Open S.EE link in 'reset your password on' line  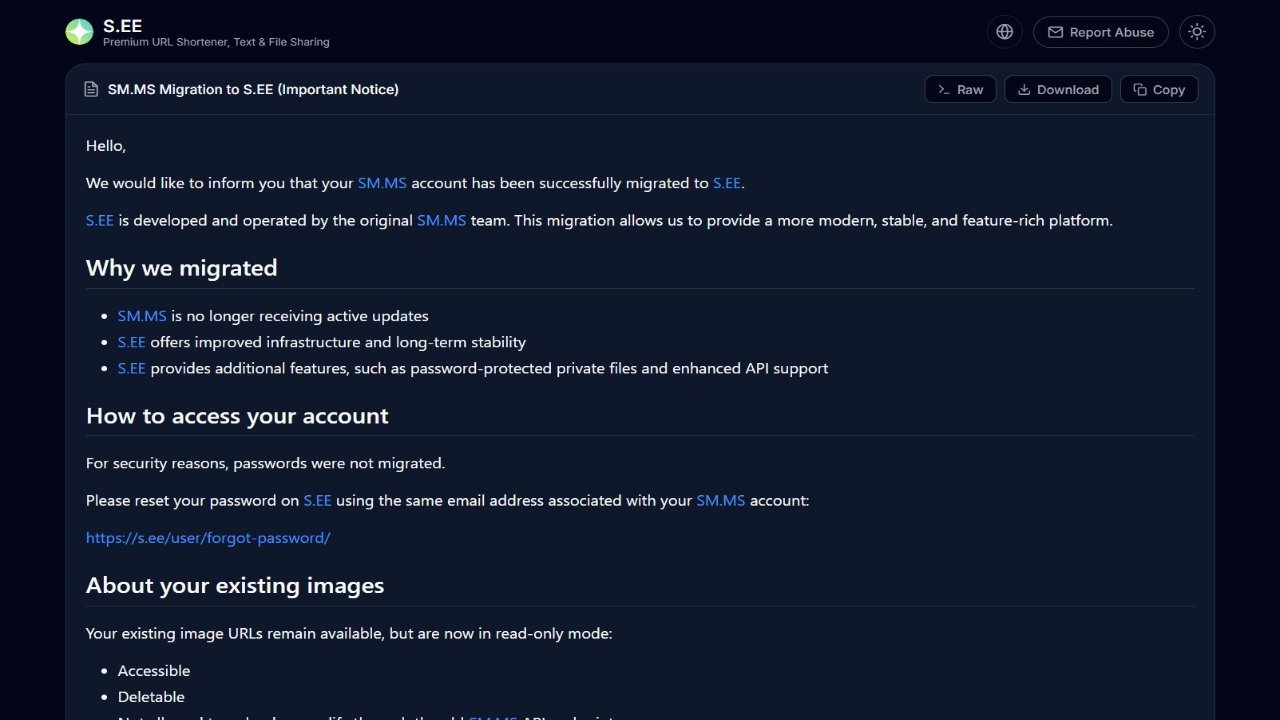coord(318,500)
